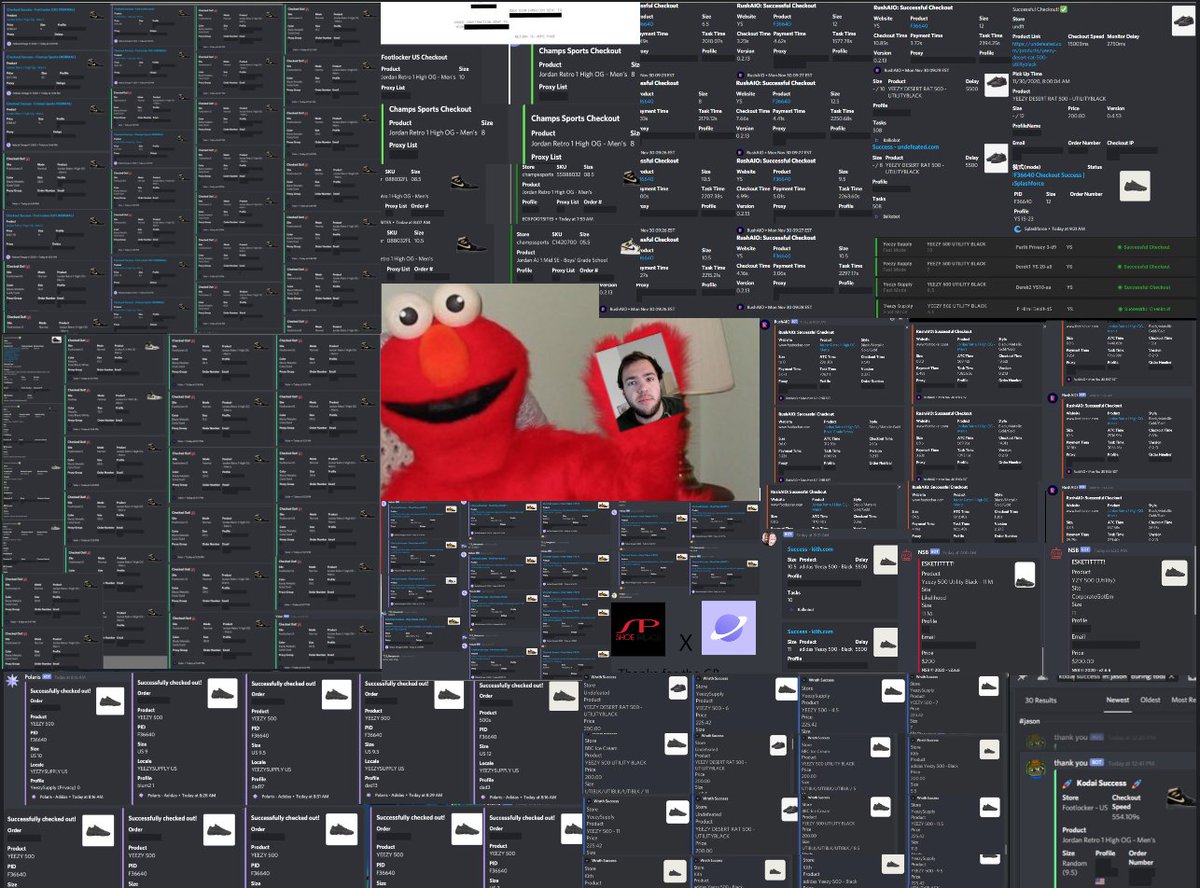
Task: Switch to the Oldest search results tab
Action: (x=1151, y=700)
